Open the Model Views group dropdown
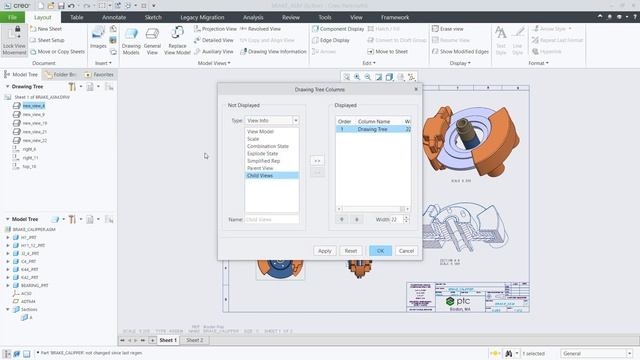640x360 pixels. point(214,63)
